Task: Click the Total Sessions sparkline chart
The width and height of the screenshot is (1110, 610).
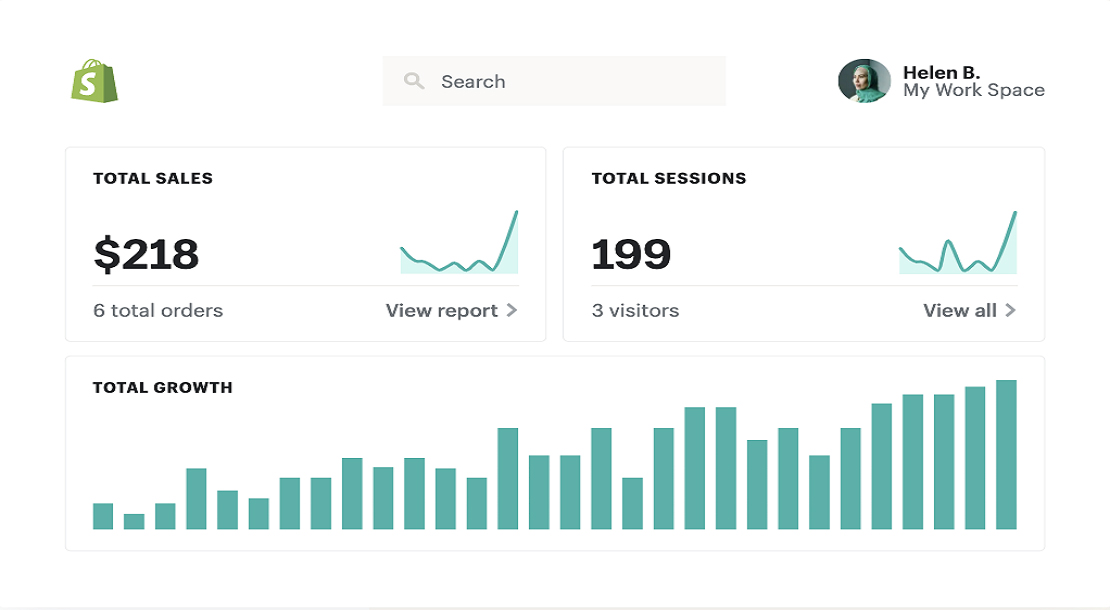Action: tap(958, 242)
